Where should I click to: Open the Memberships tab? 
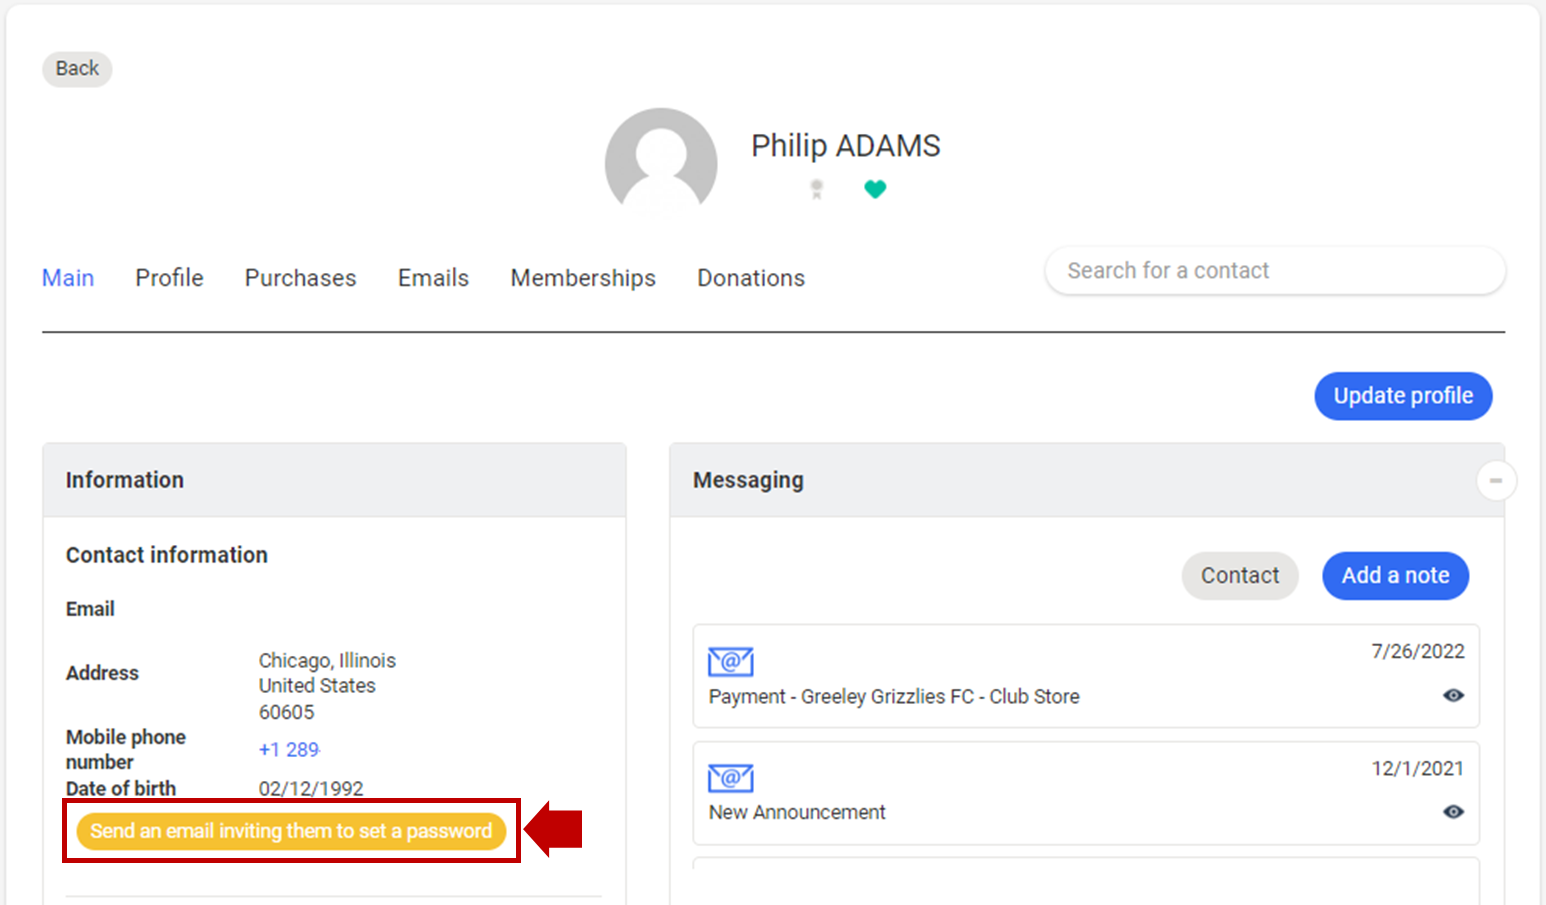pos(583,278)
